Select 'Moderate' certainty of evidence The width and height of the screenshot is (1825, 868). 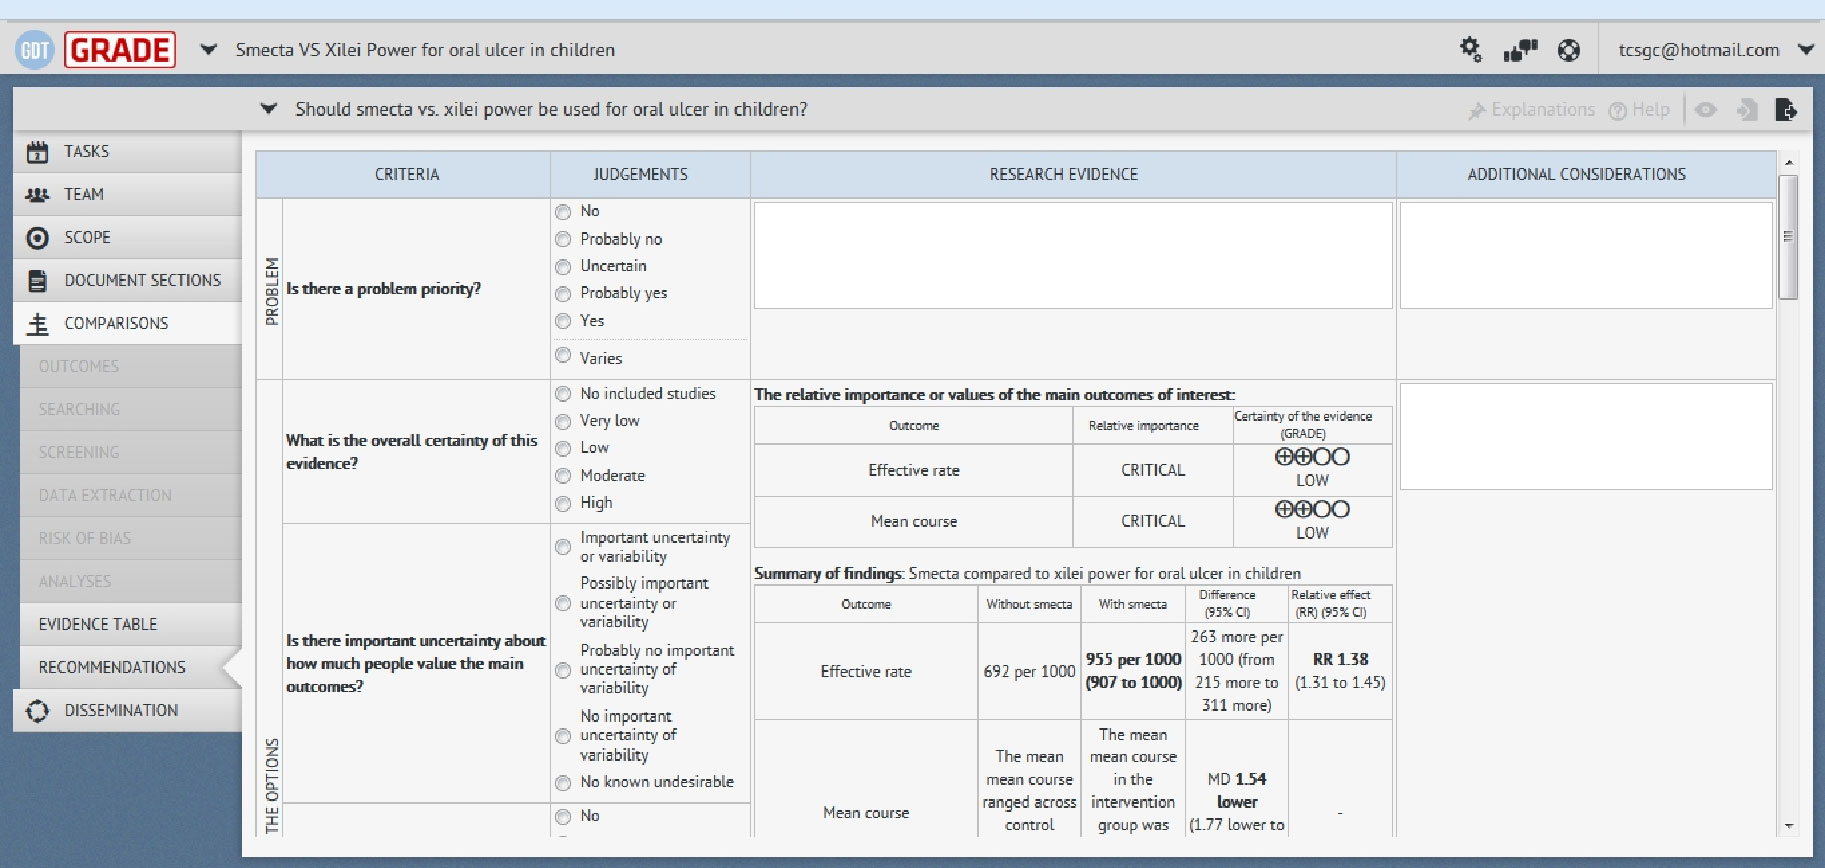563,476
